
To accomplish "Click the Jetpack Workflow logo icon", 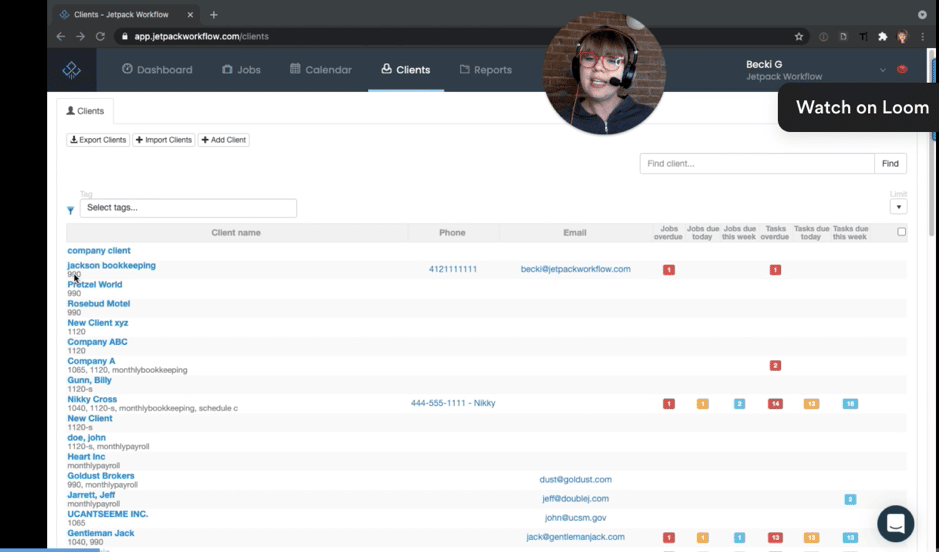I will pos(71,70).
